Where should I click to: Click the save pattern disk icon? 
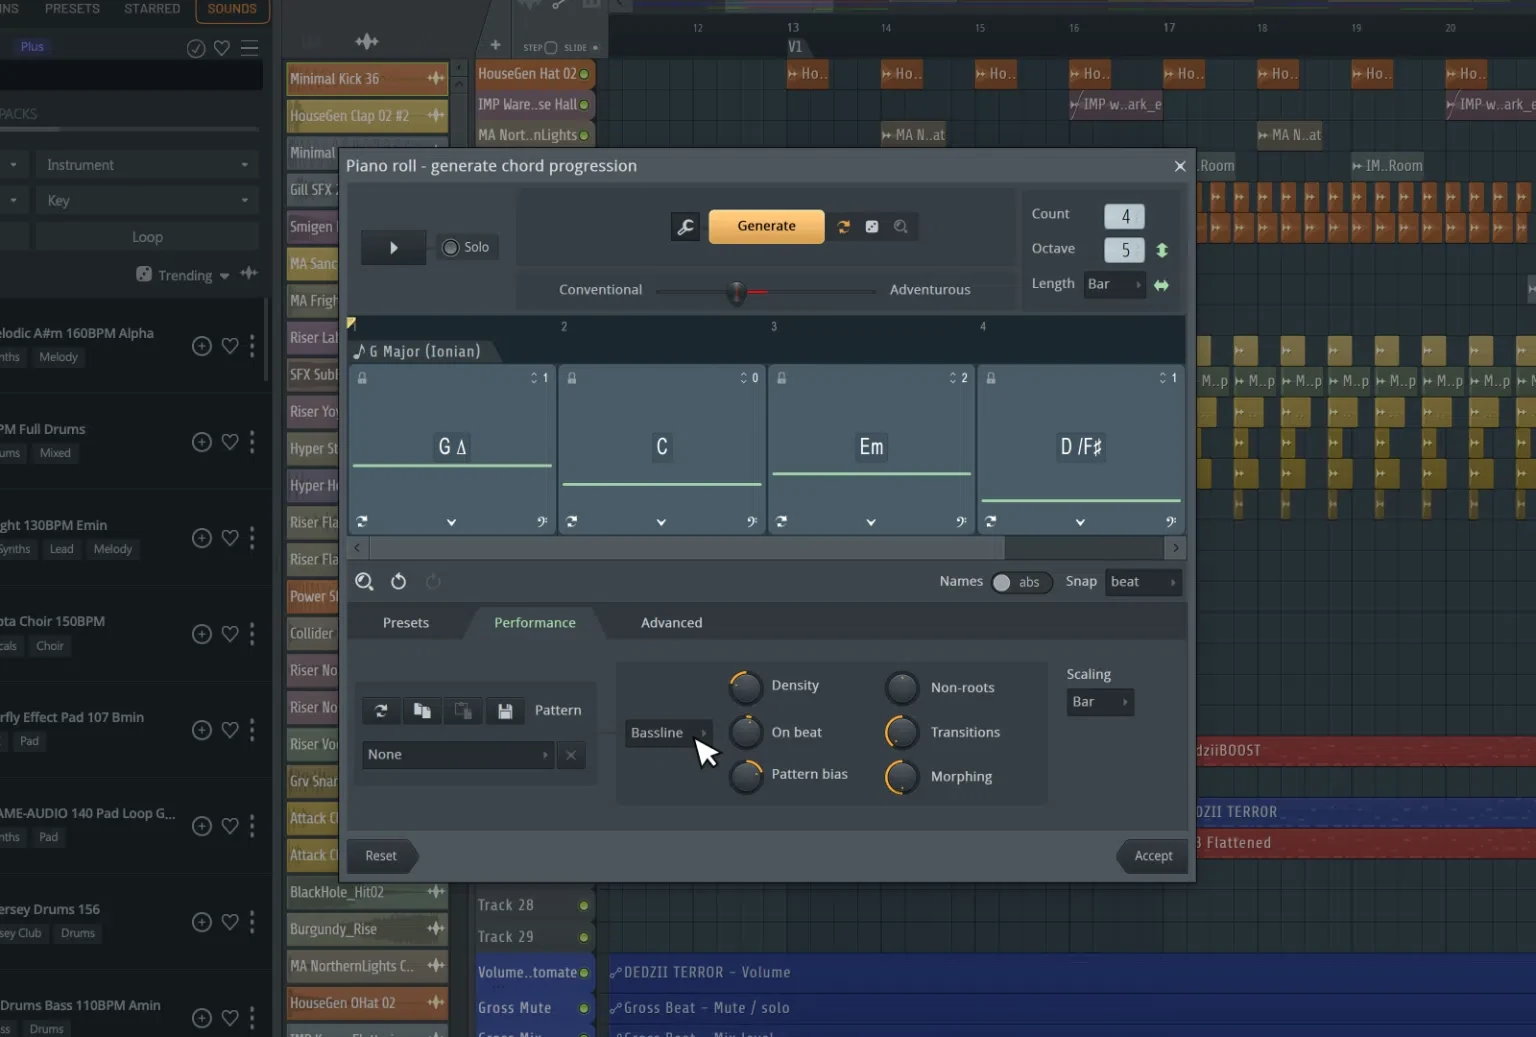(x=505, y=710)
